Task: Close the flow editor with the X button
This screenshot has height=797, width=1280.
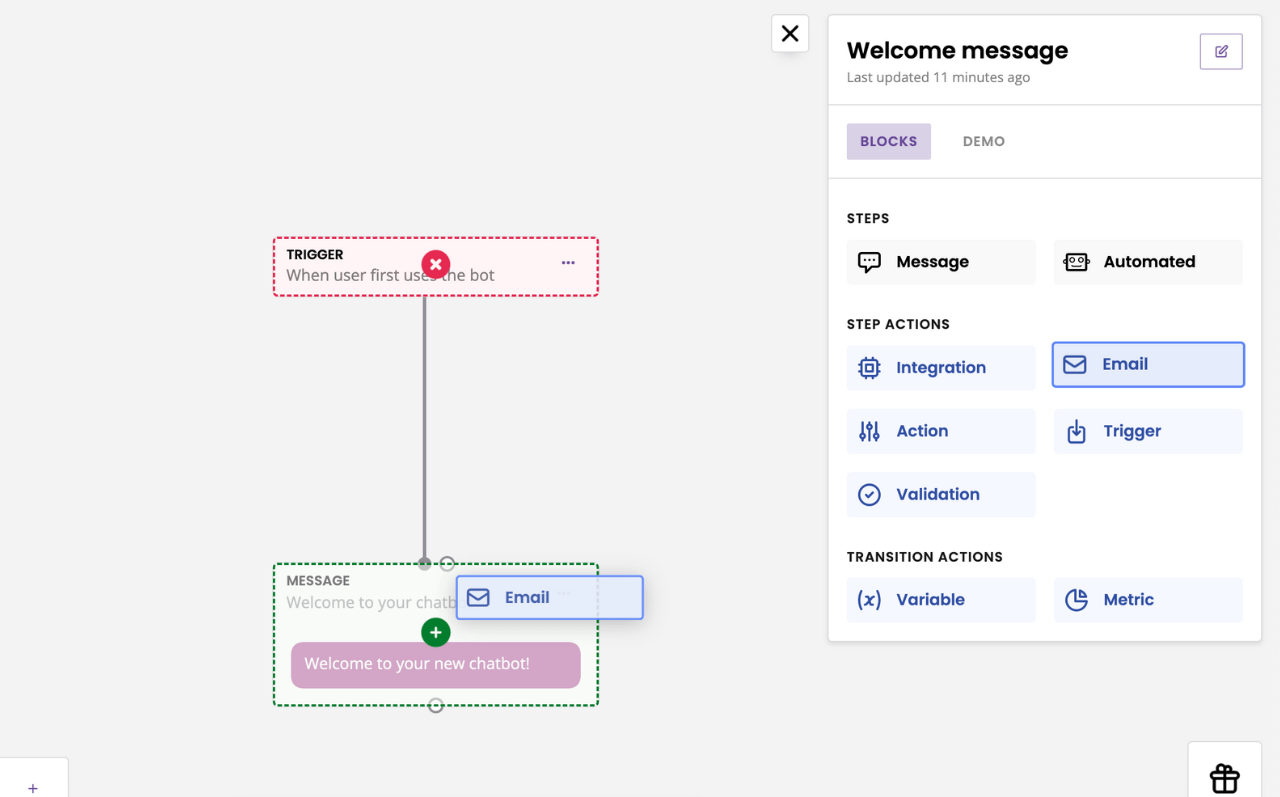Action: [x=789, y=33]
